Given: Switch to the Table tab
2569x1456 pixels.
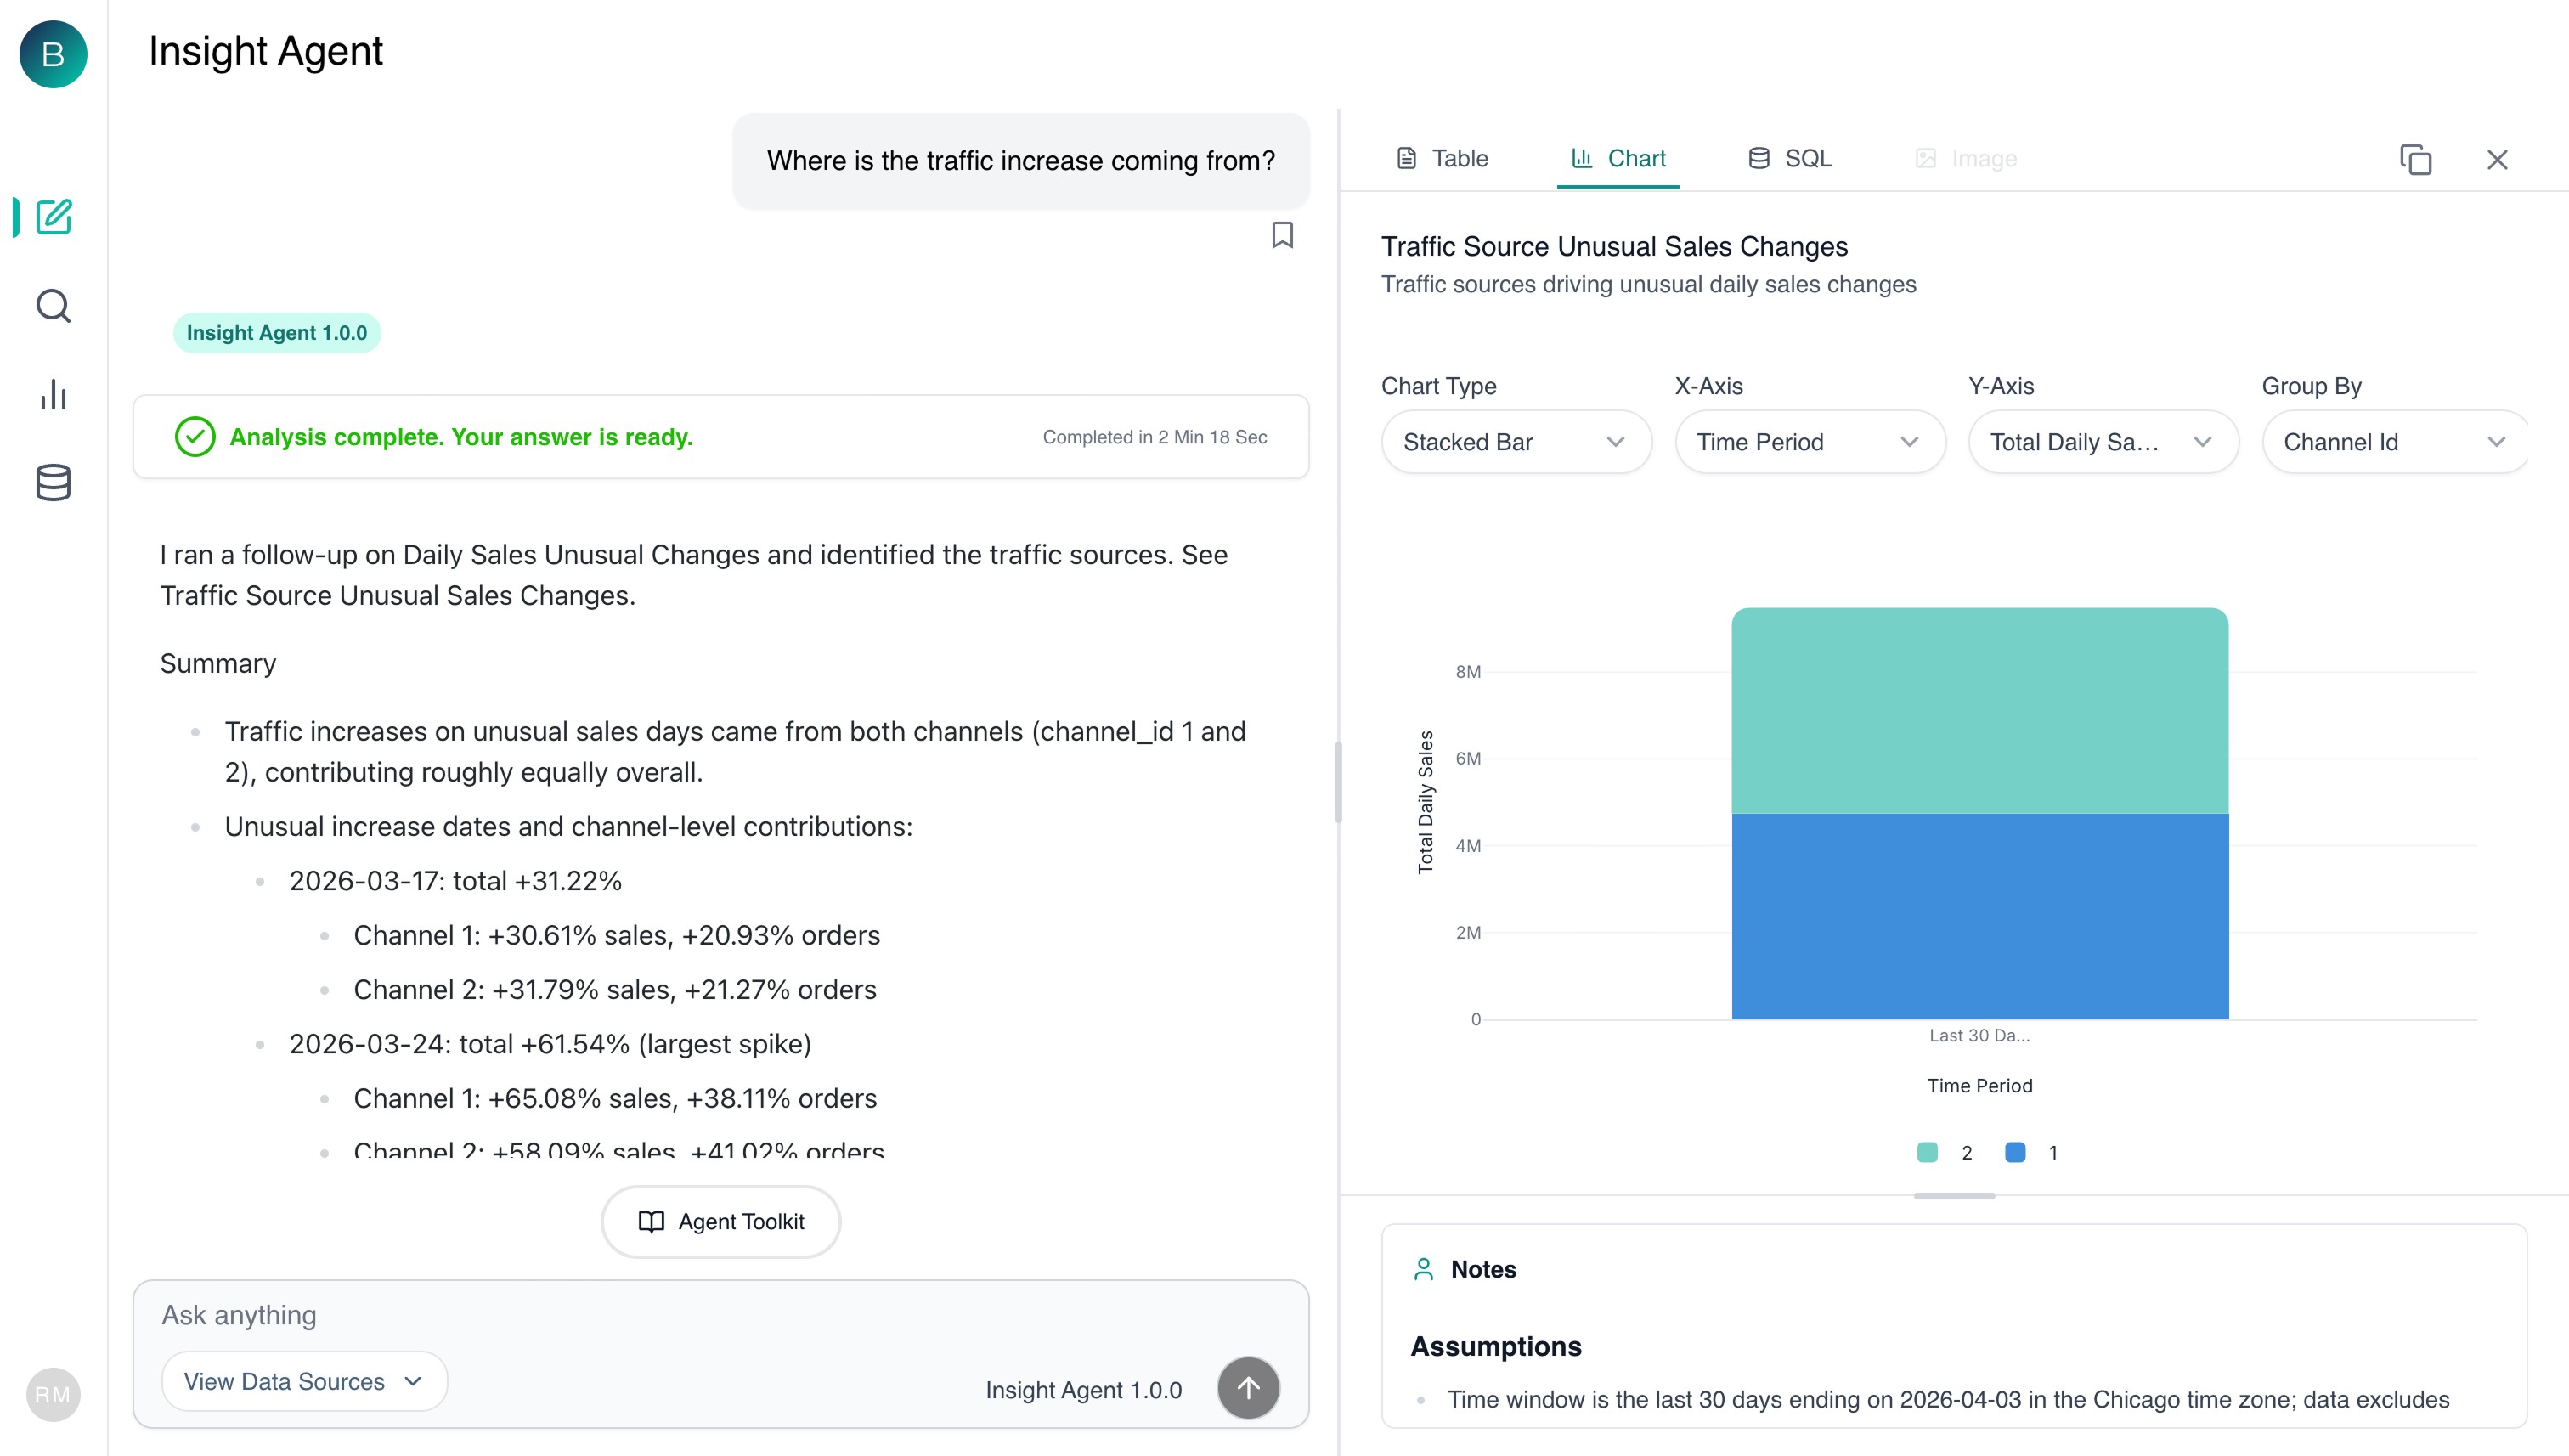Looking at the screenshot, I should click(x=1443, y=159).
